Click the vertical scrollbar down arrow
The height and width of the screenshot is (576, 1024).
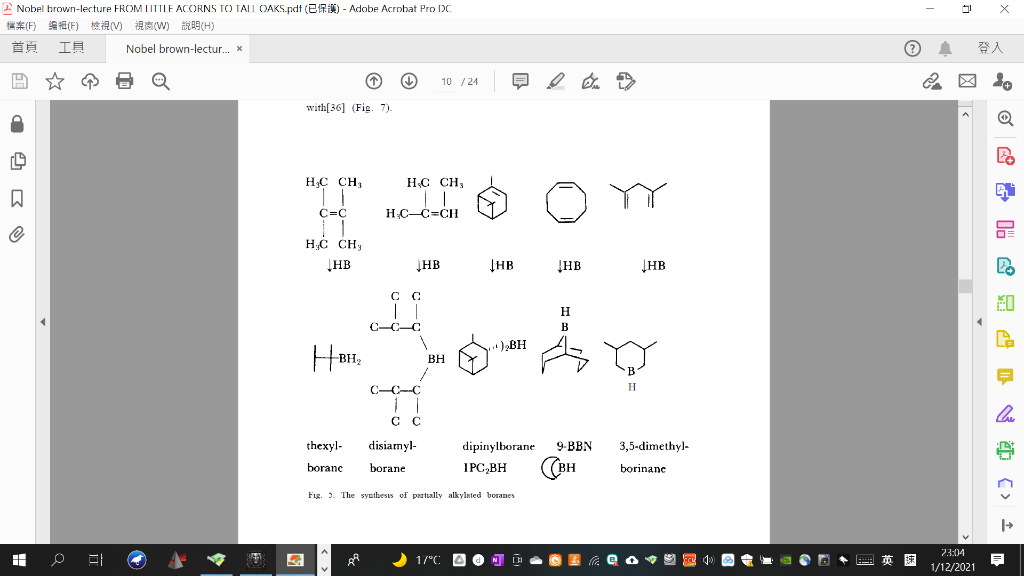click(x=965, y=537)
